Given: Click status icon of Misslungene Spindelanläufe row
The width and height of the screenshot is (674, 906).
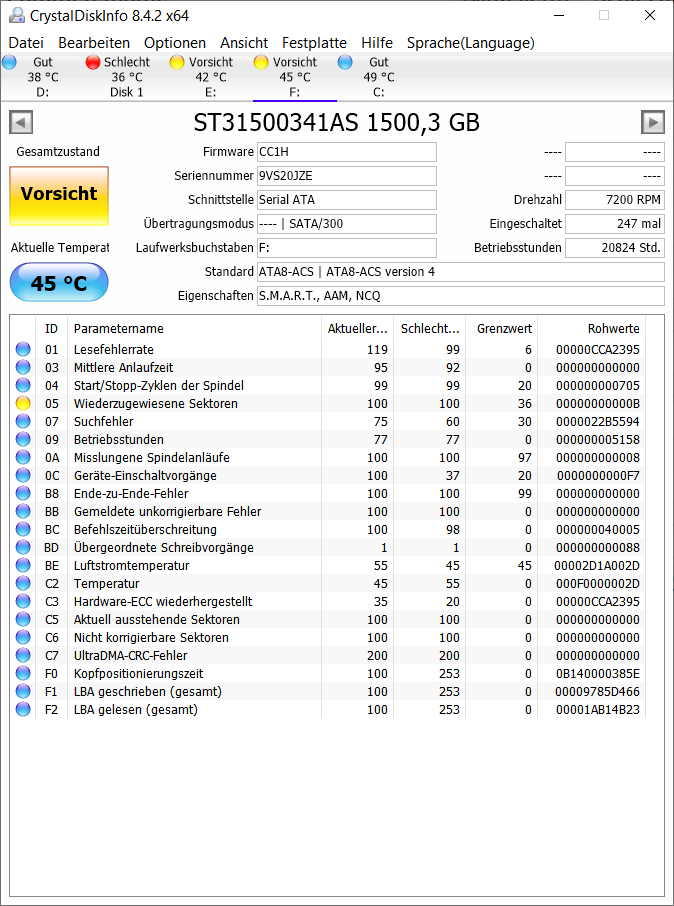Looking at the screenshot, I should coord(23,458).
